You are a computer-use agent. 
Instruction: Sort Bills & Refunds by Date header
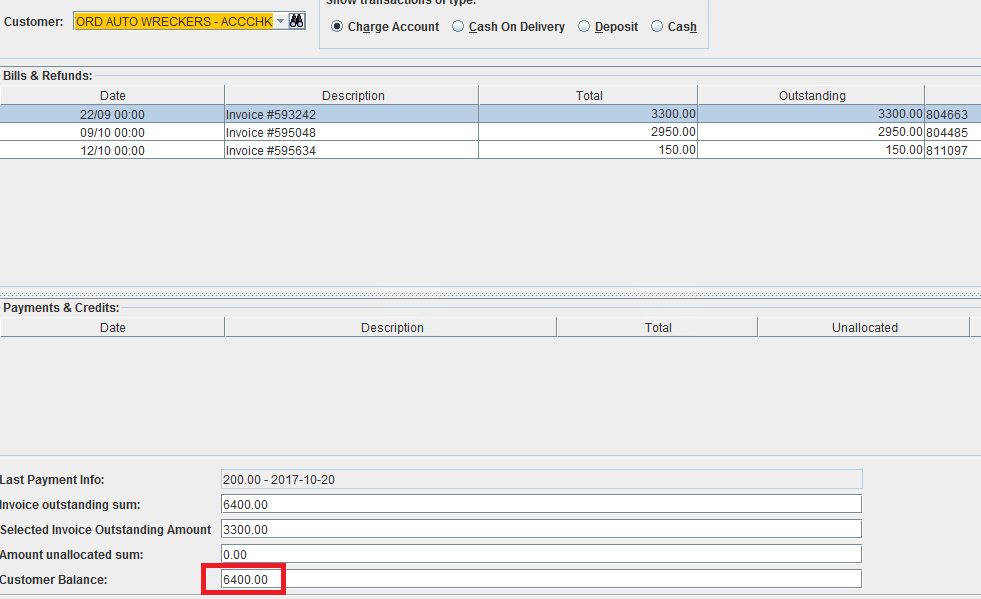click(113, 95)
